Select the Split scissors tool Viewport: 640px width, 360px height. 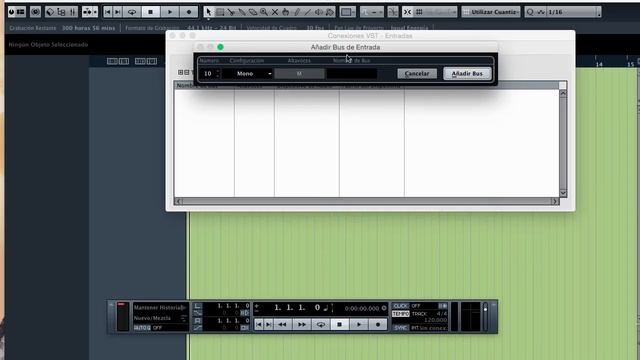coord(231,12)
